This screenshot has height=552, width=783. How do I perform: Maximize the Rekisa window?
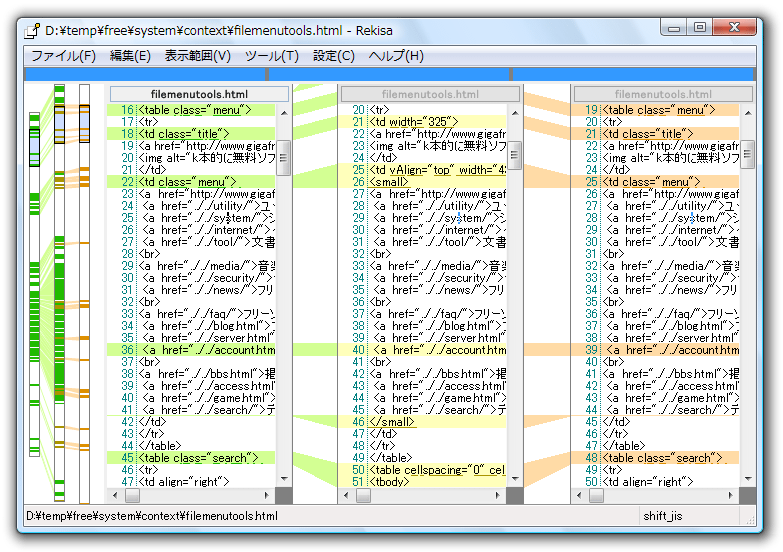click(x=700, y=27)
